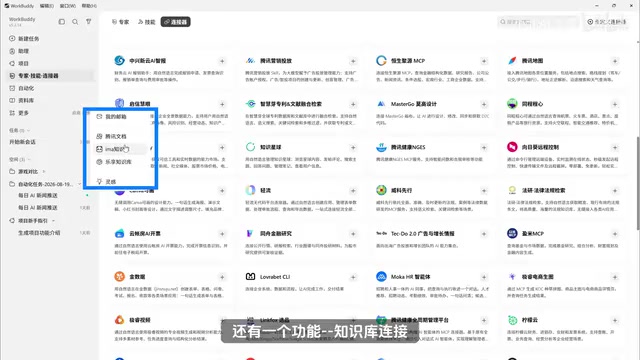Image resolution: width=640 pixels, height=360 pixels.
Task: Click the 轻流 logo icon
Action: pyautogui.click(x=250, y=190)
